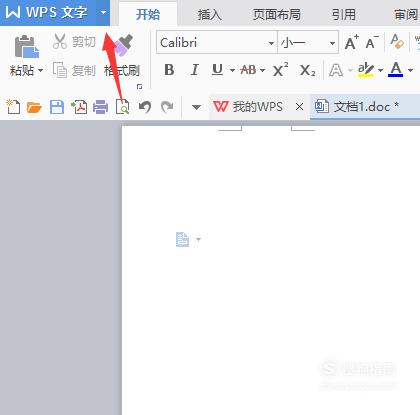Apply yellow text highlight color
Image resolution: width=420 pixels, height=415 pixels.
(x=366, y=69)
